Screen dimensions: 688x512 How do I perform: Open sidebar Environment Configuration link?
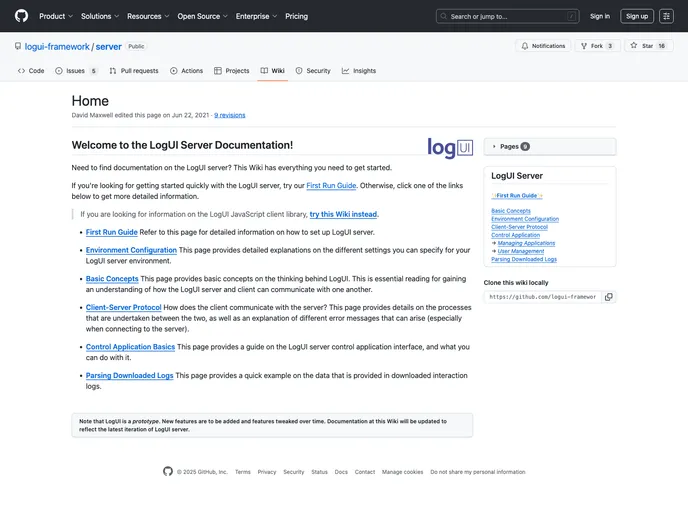tap(525, 219)
